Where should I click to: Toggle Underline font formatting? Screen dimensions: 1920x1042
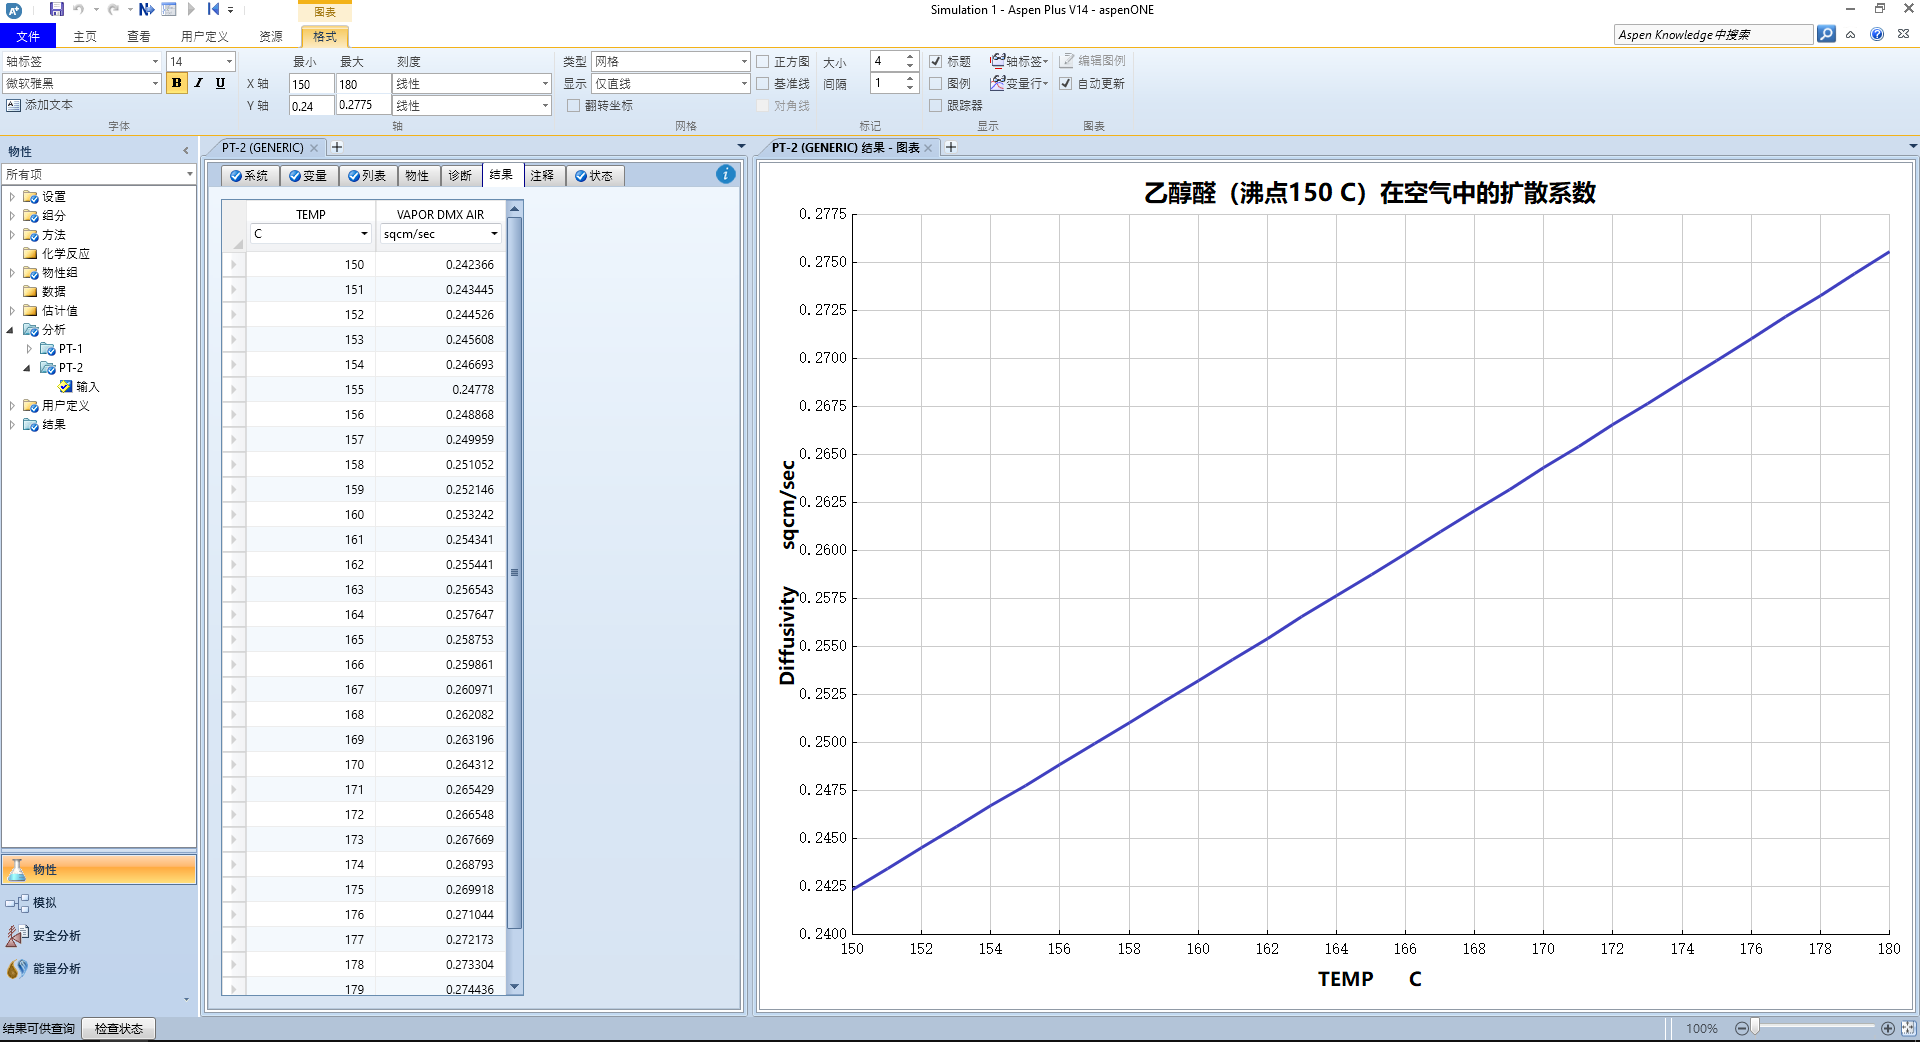tap(220, 83)
